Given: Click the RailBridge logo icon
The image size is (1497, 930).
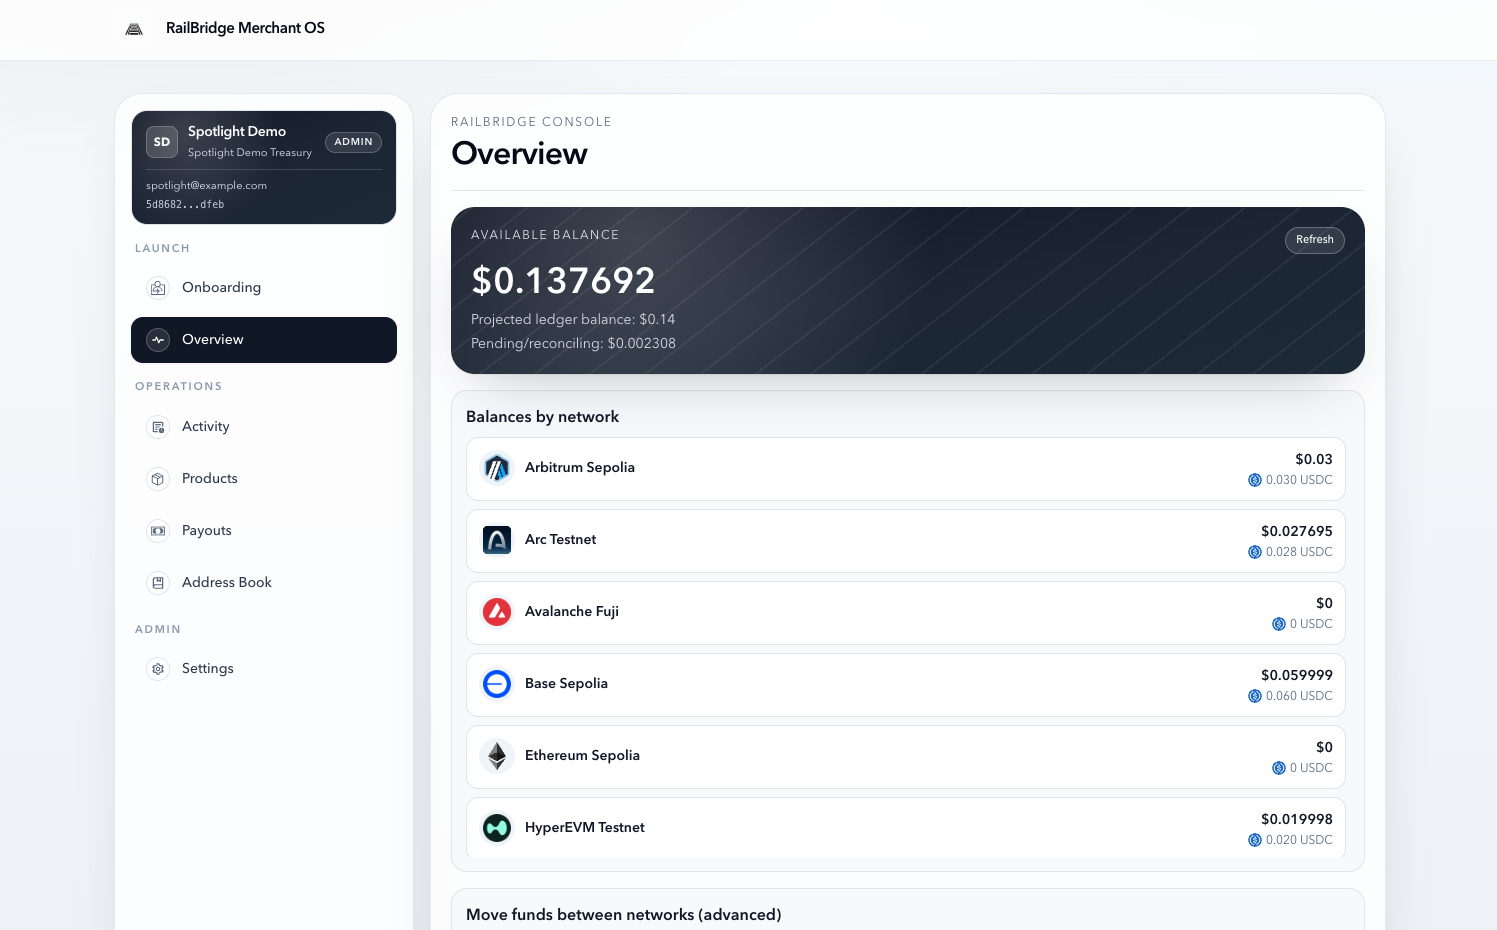Looking at the screenshot, I should click(134, 29).
